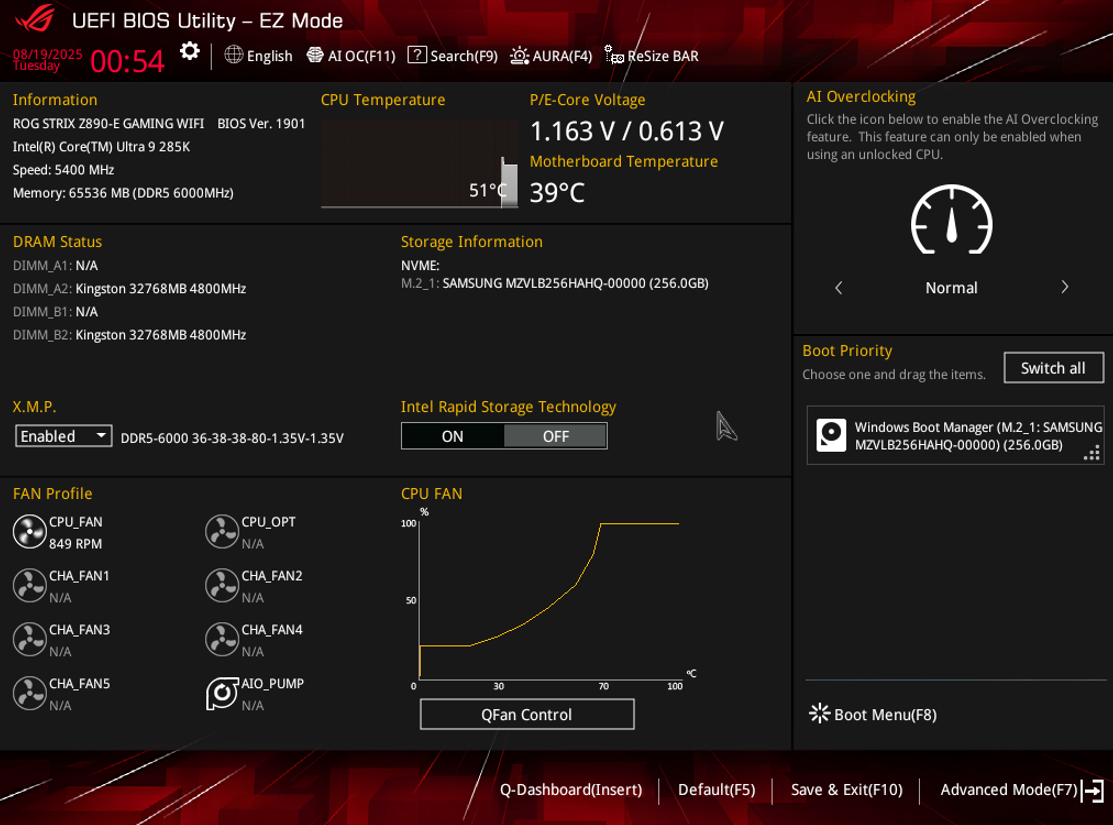
Task: Turn Intel Rapid Storage Technology ON
Action: coord(452,436)
